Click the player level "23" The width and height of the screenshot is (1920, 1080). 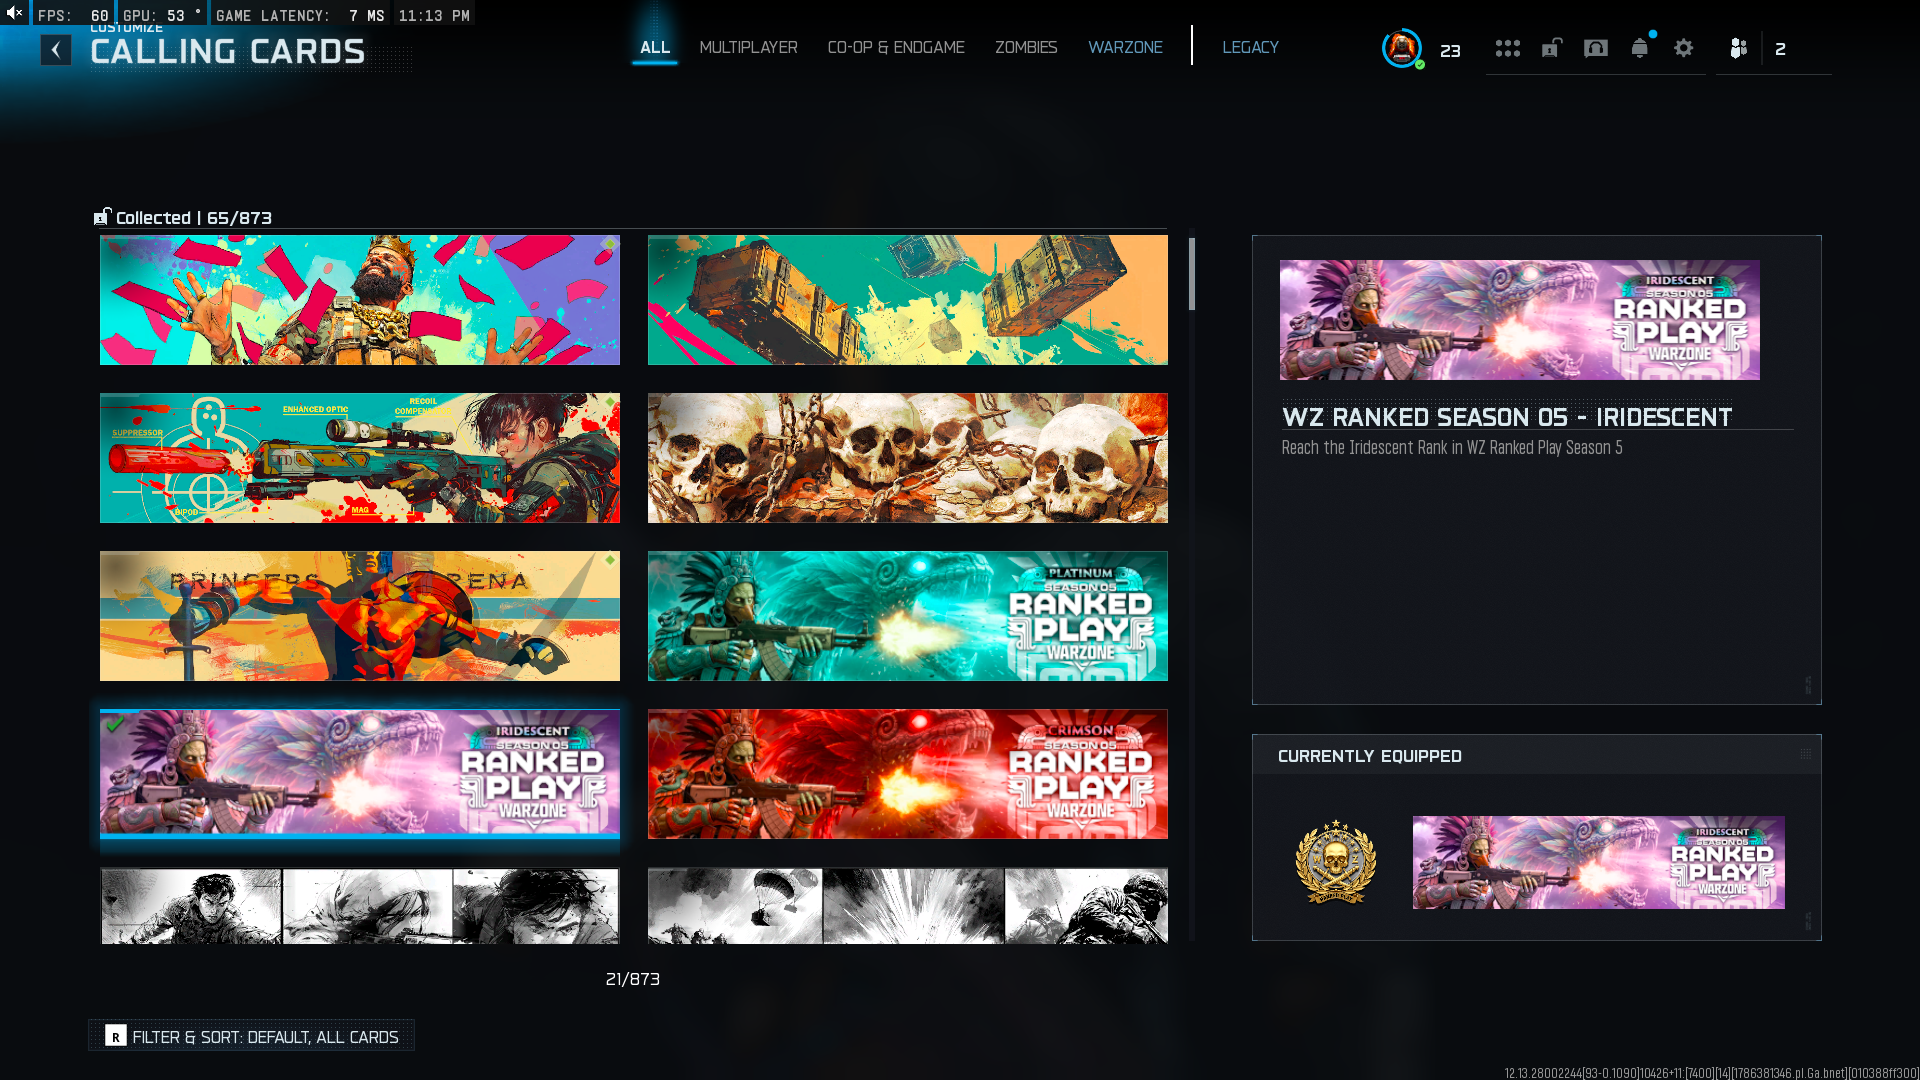[1450, 50]
